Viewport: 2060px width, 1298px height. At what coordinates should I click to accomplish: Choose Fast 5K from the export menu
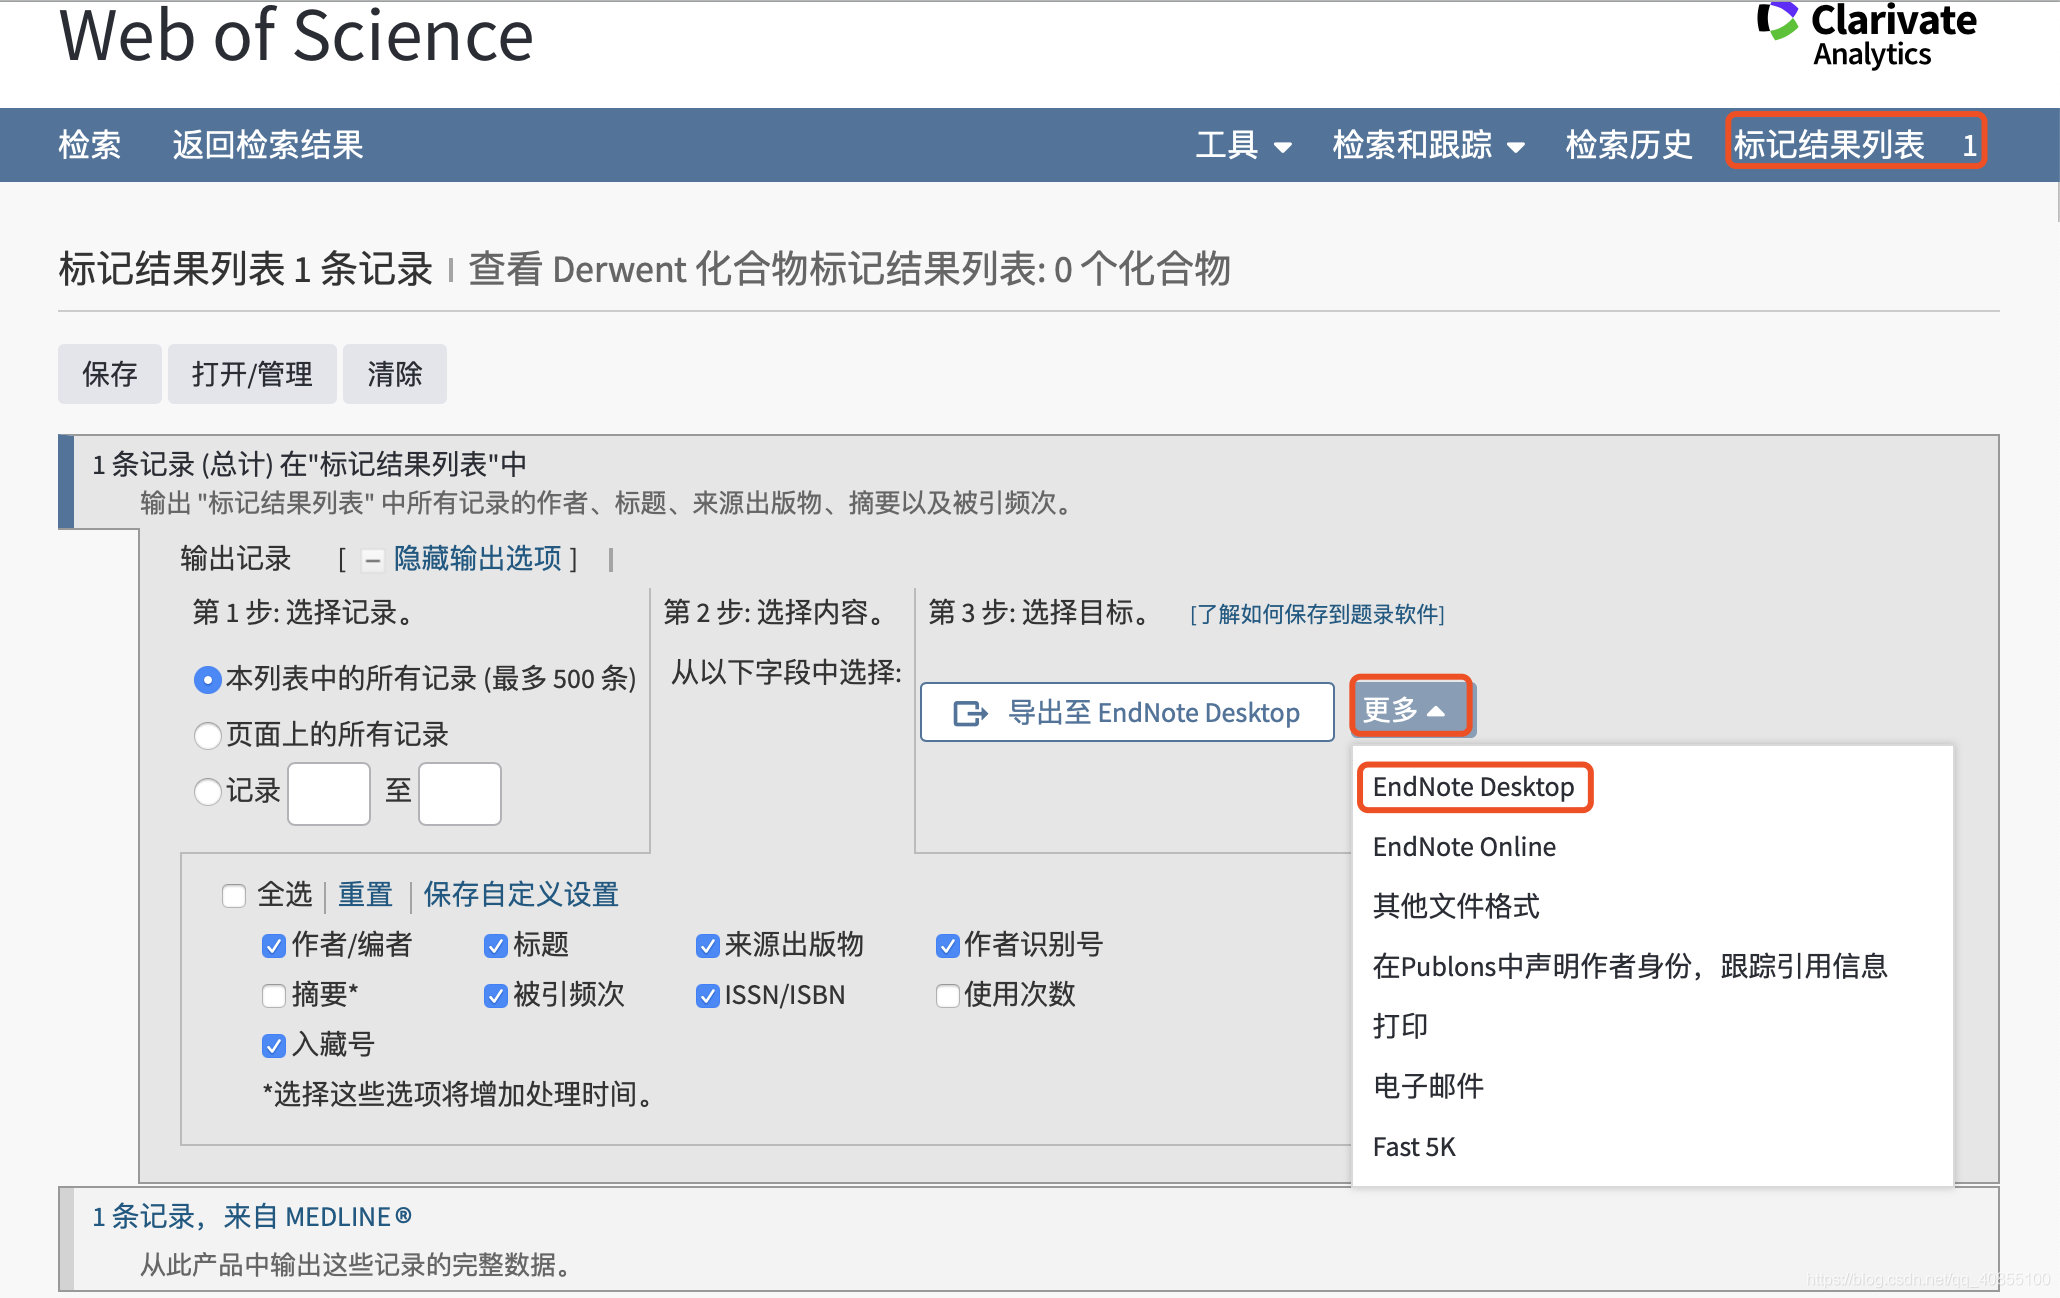pyautogui.click(x=1414, y=1147)
